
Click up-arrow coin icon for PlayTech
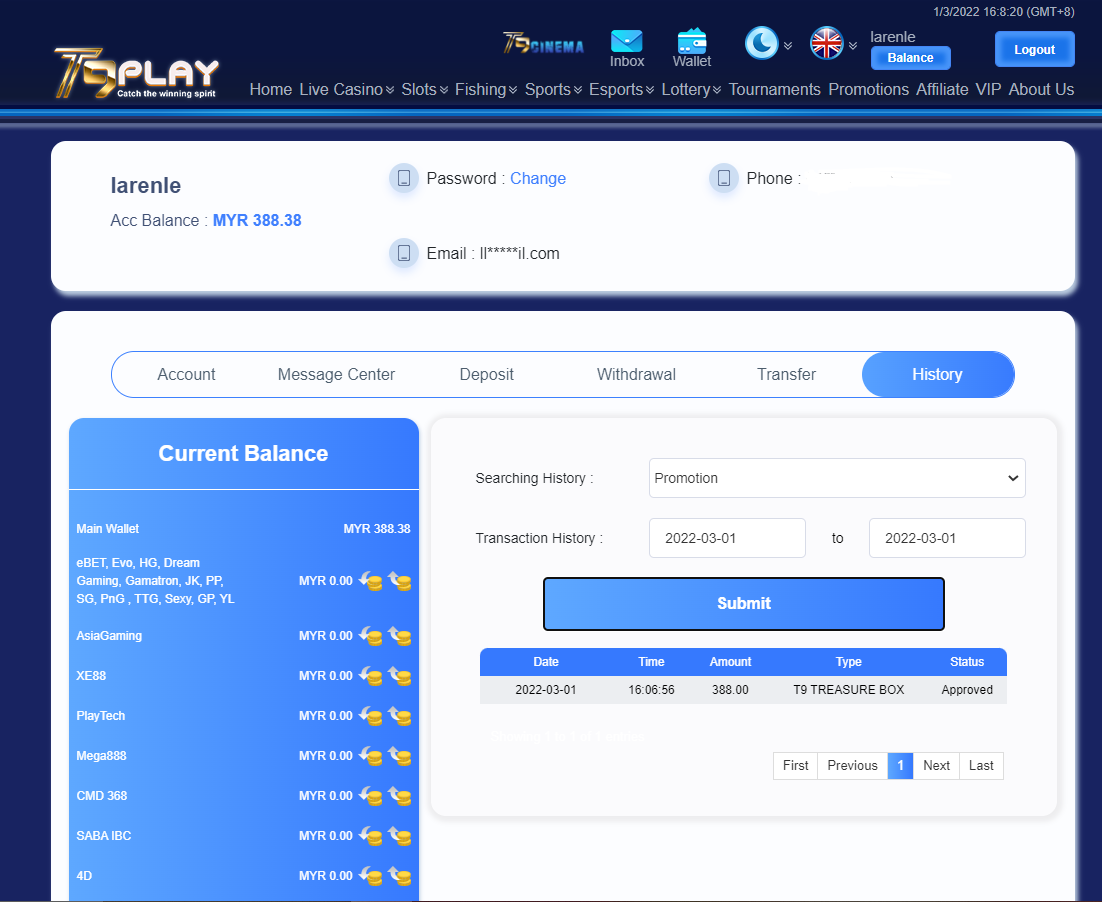click(x=400, y=716)
